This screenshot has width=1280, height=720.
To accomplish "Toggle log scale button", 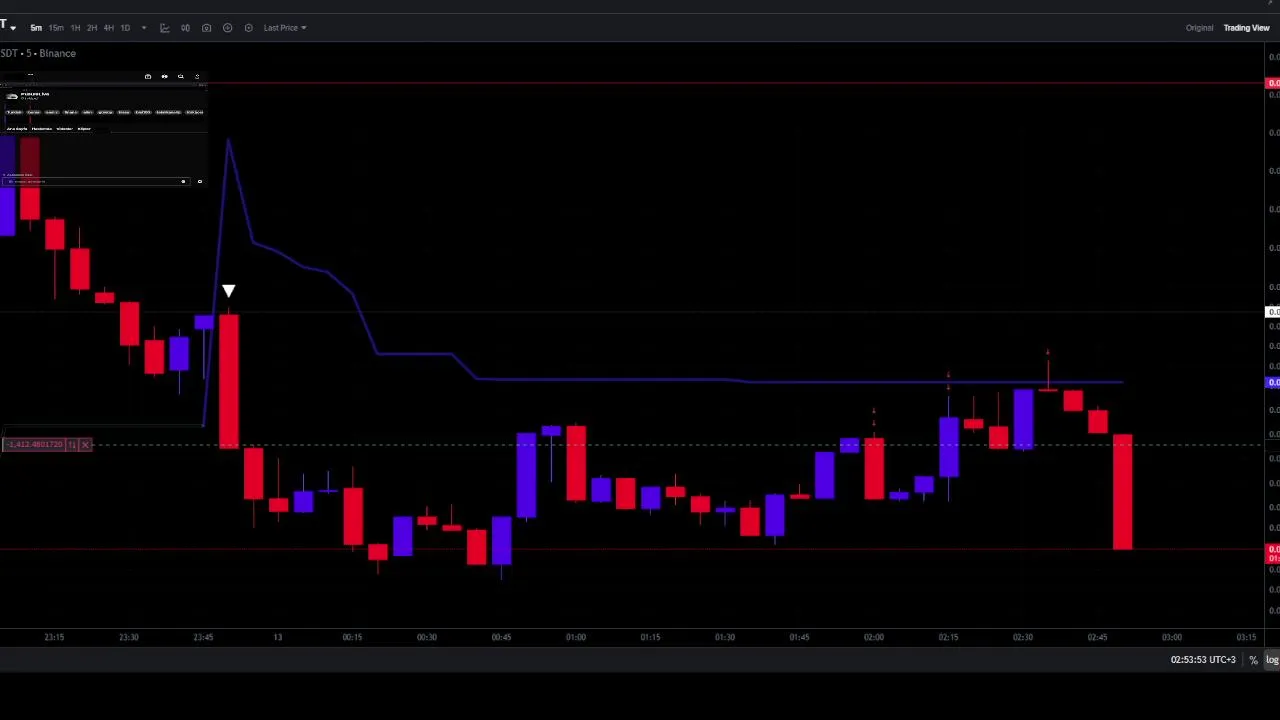I will coord(1272,660).
